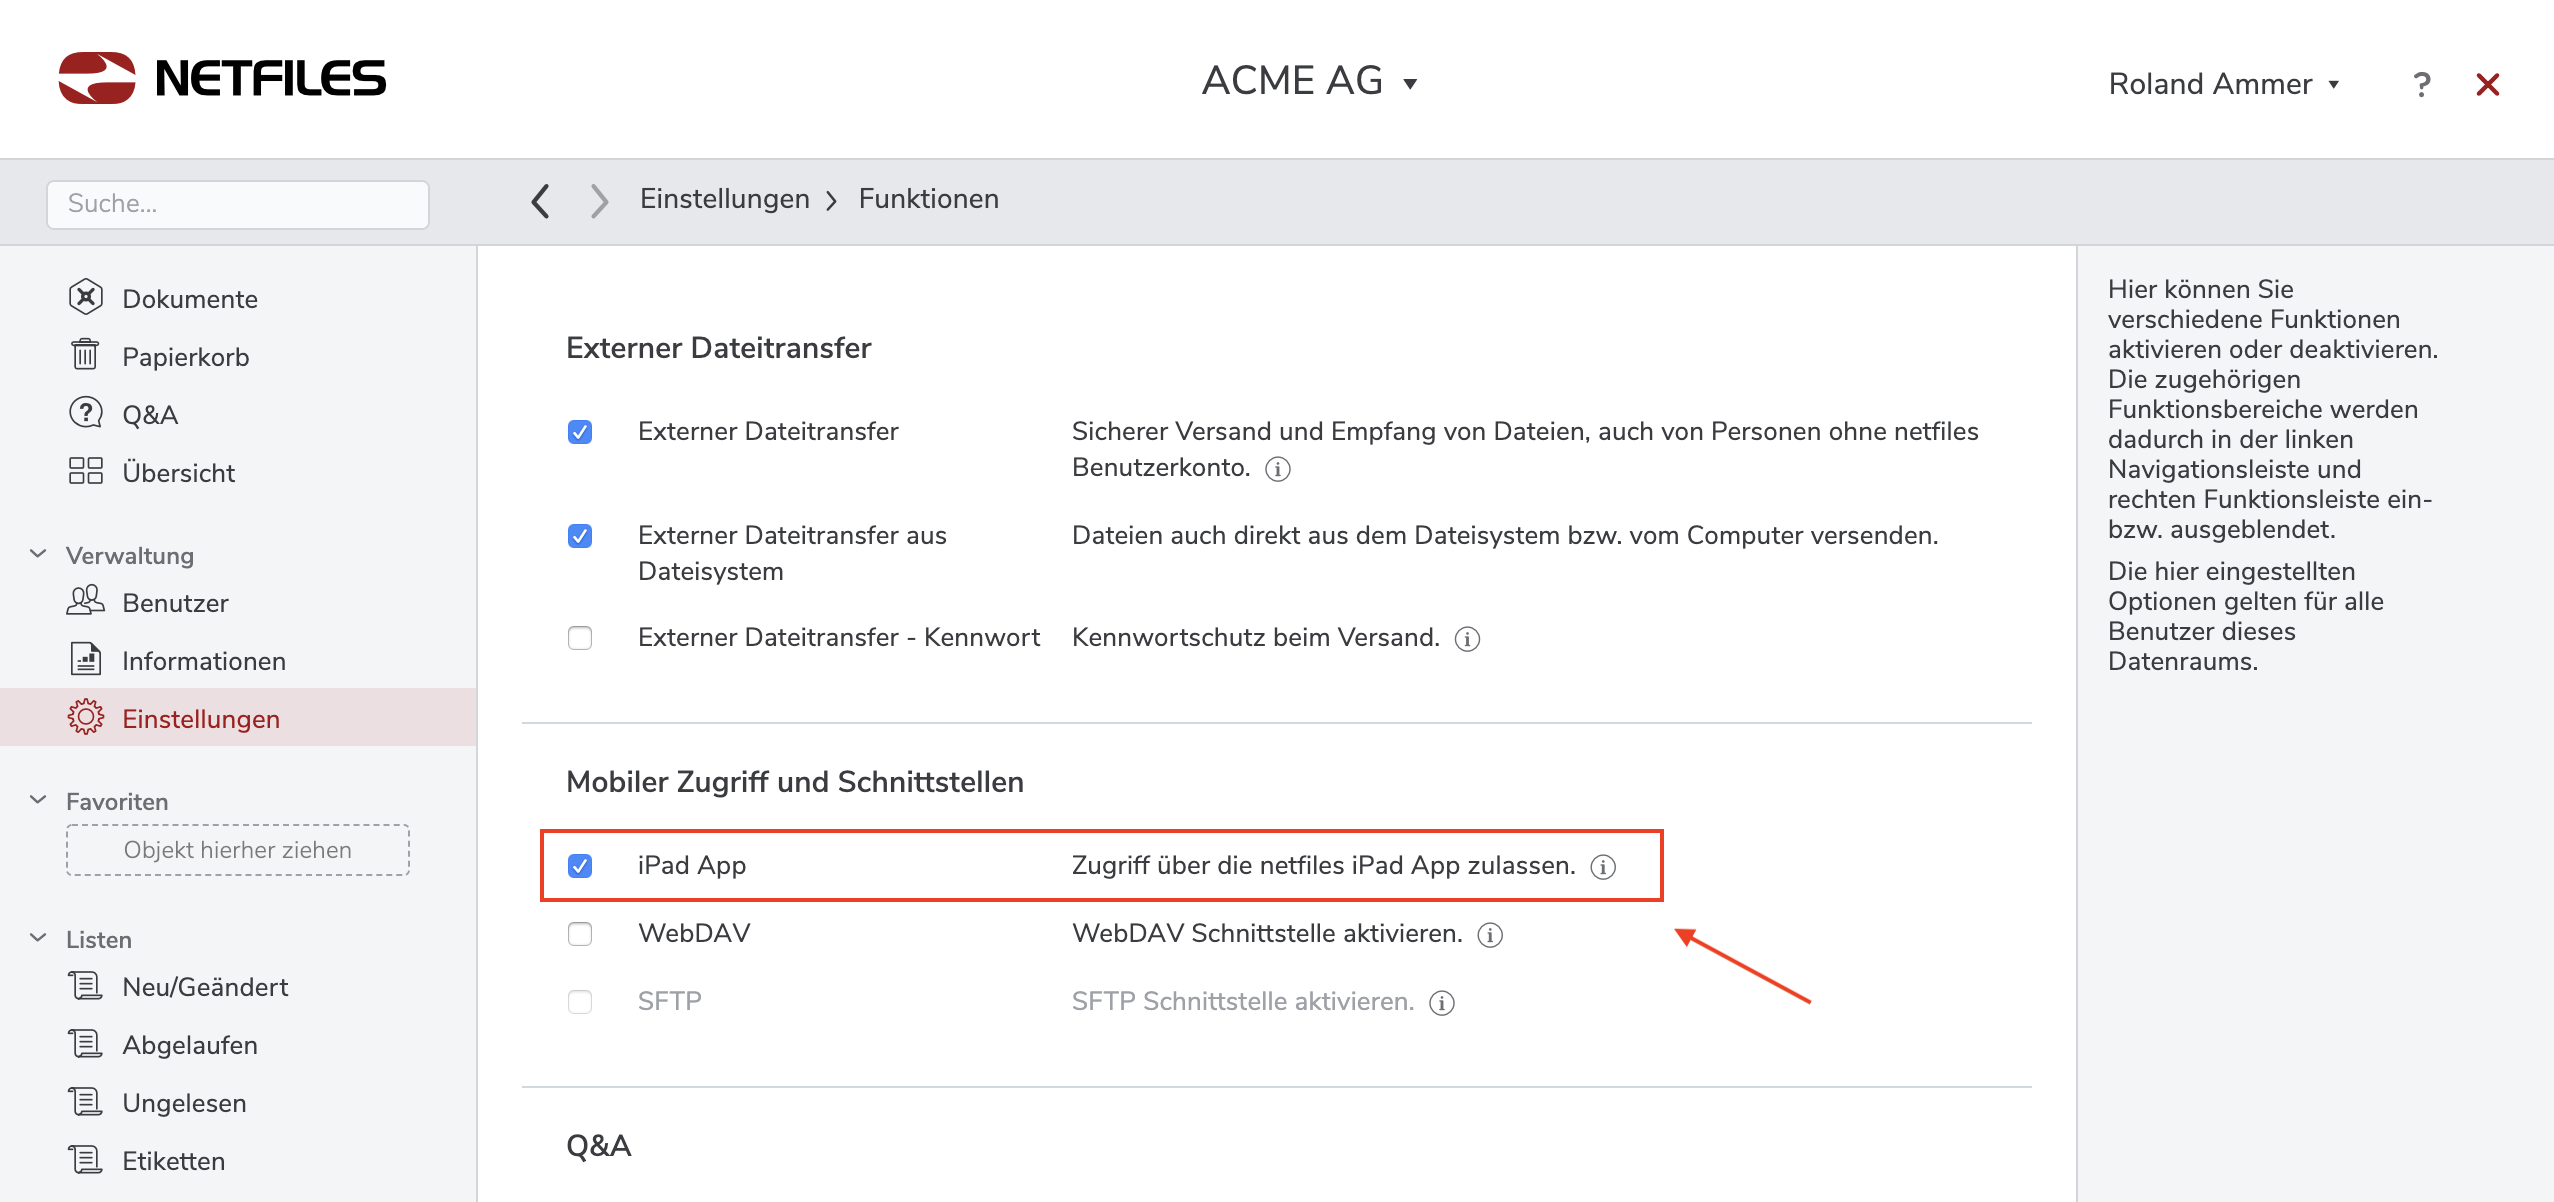Open the Übersicht grid icon
2554x1202 pixels.
tap(86, 472)
